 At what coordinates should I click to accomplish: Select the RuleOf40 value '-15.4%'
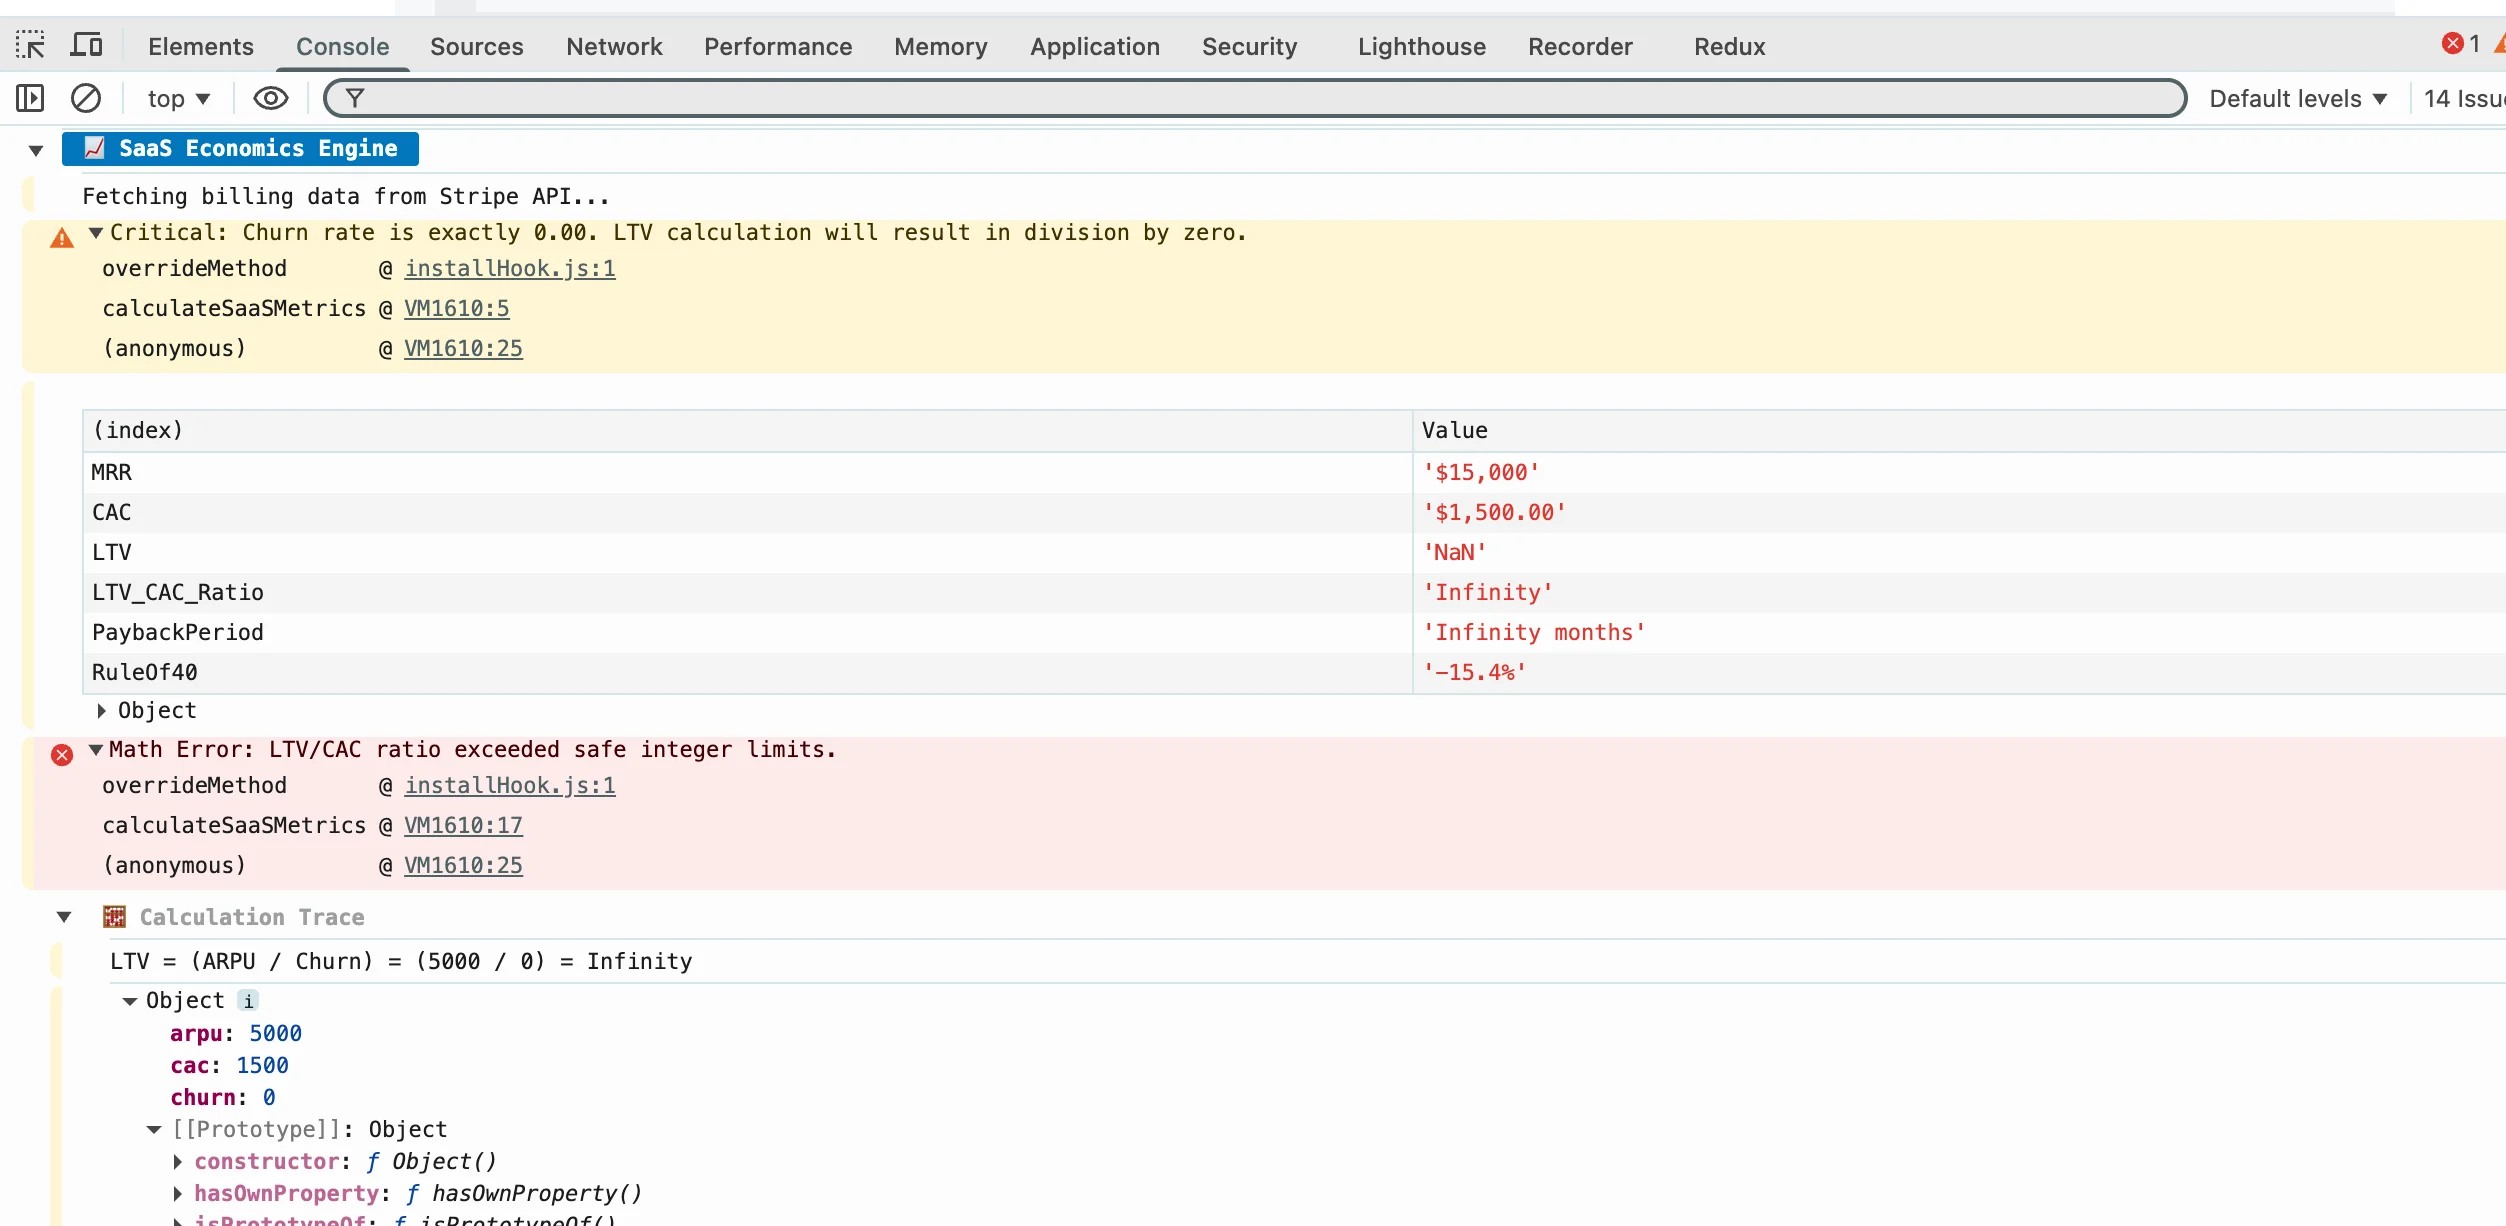(1474, 673)
